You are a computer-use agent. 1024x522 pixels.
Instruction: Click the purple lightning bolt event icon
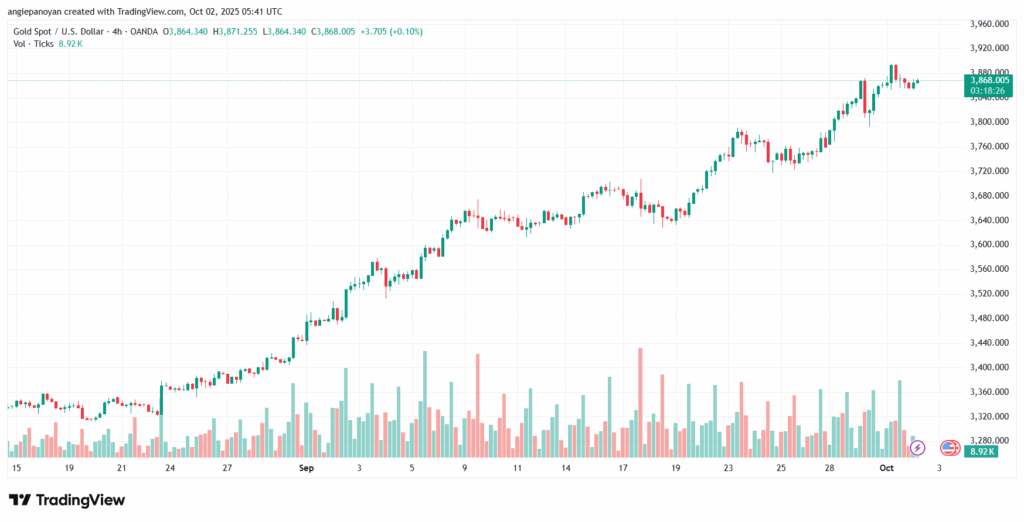click(917, 447)
